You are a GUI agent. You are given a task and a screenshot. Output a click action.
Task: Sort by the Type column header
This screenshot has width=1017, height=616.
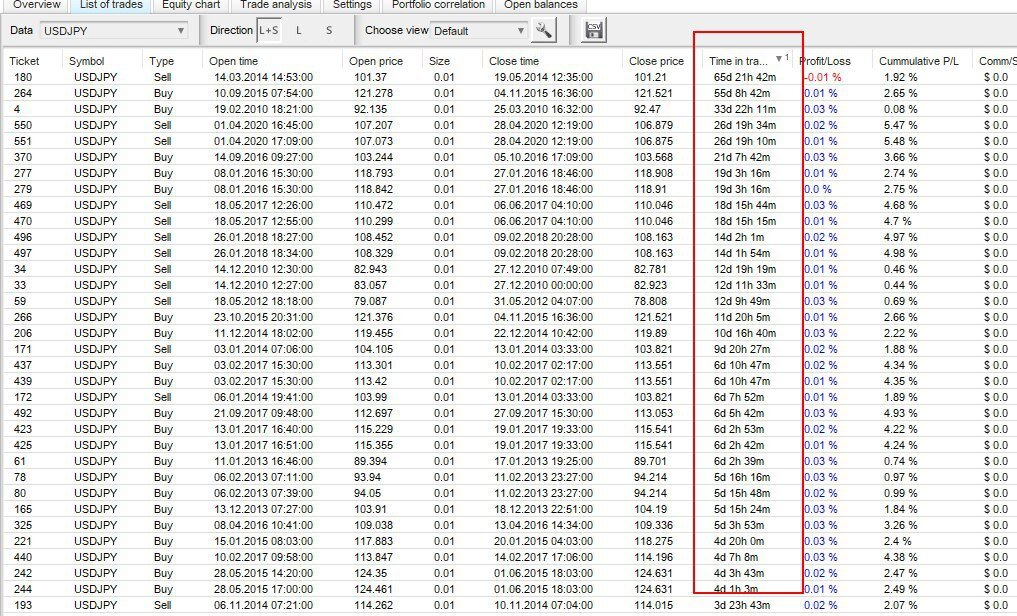coord(162,61)
